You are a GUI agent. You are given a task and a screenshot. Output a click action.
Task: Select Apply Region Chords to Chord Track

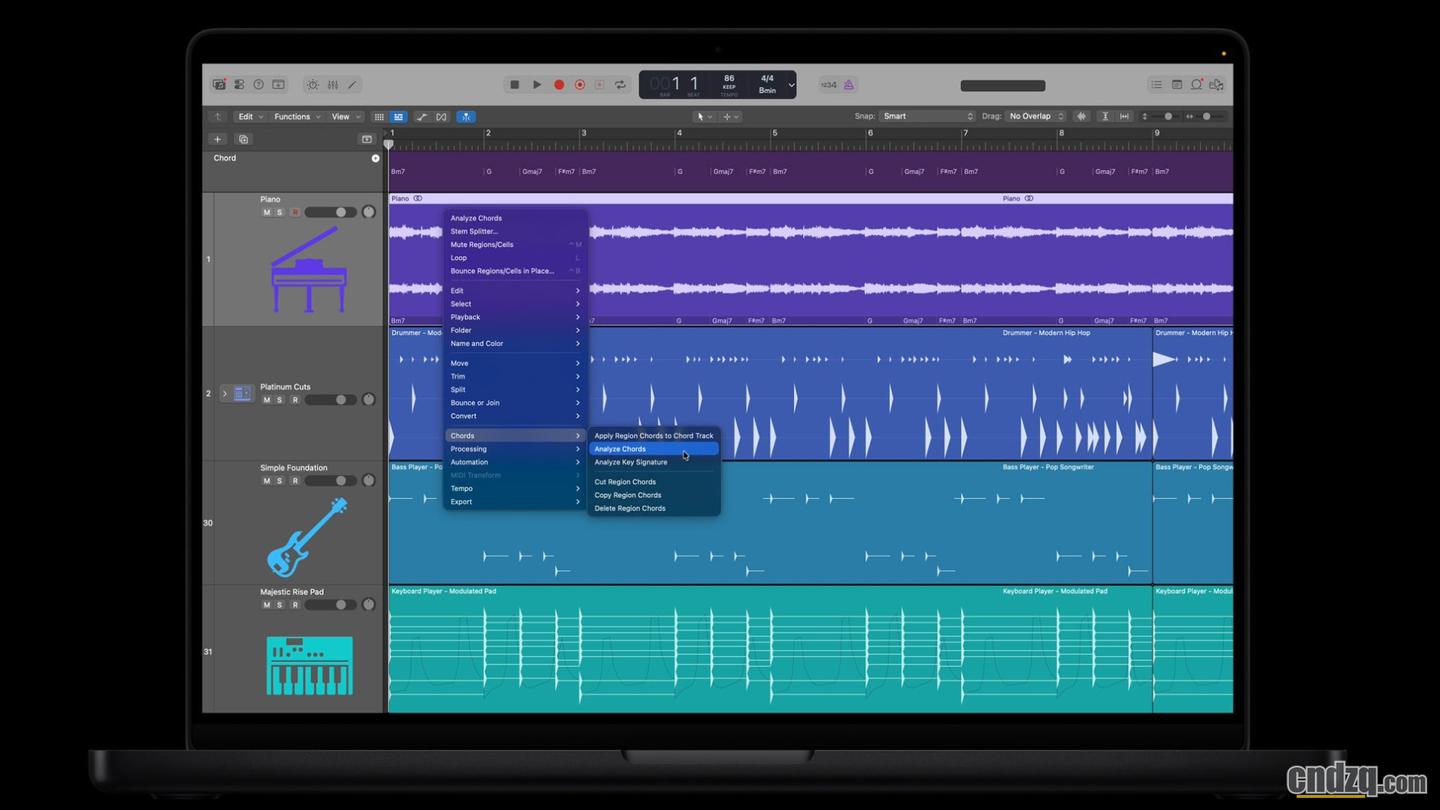coord(653,436)
